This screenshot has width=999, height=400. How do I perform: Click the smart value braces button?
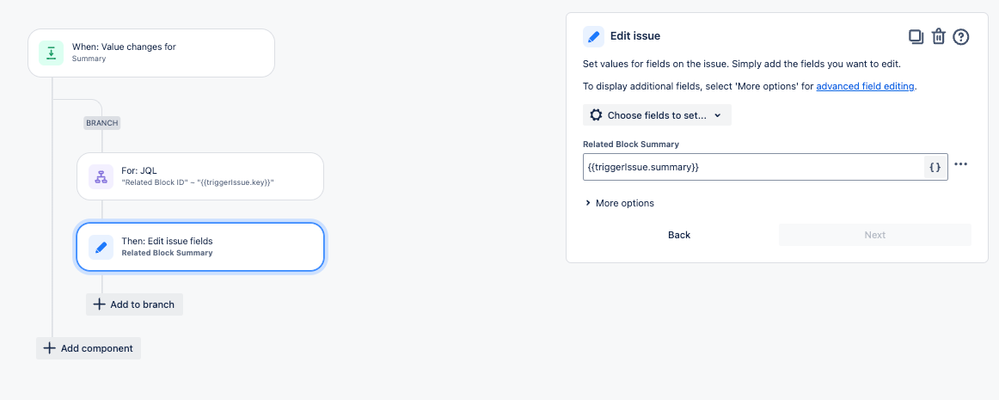[x=935, y=167]
